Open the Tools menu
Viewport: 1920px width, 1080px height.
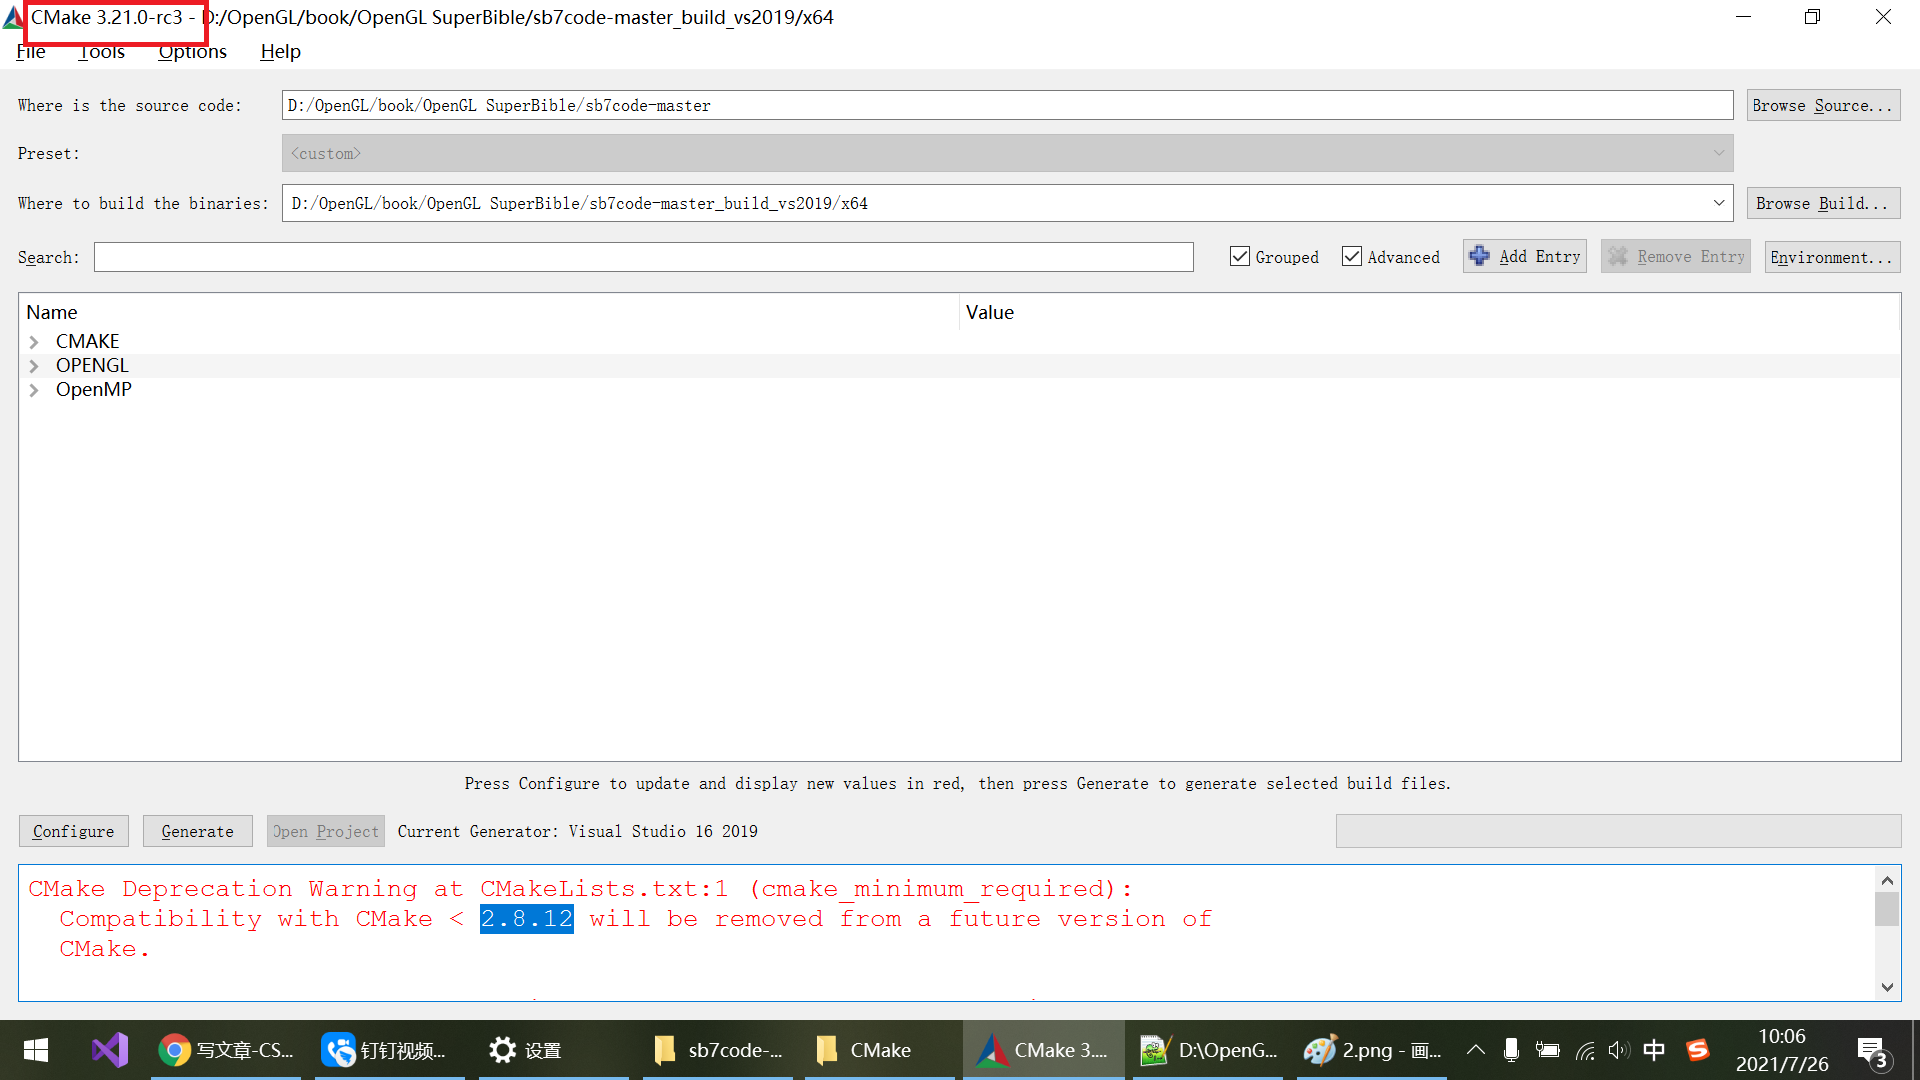point(101,51)
